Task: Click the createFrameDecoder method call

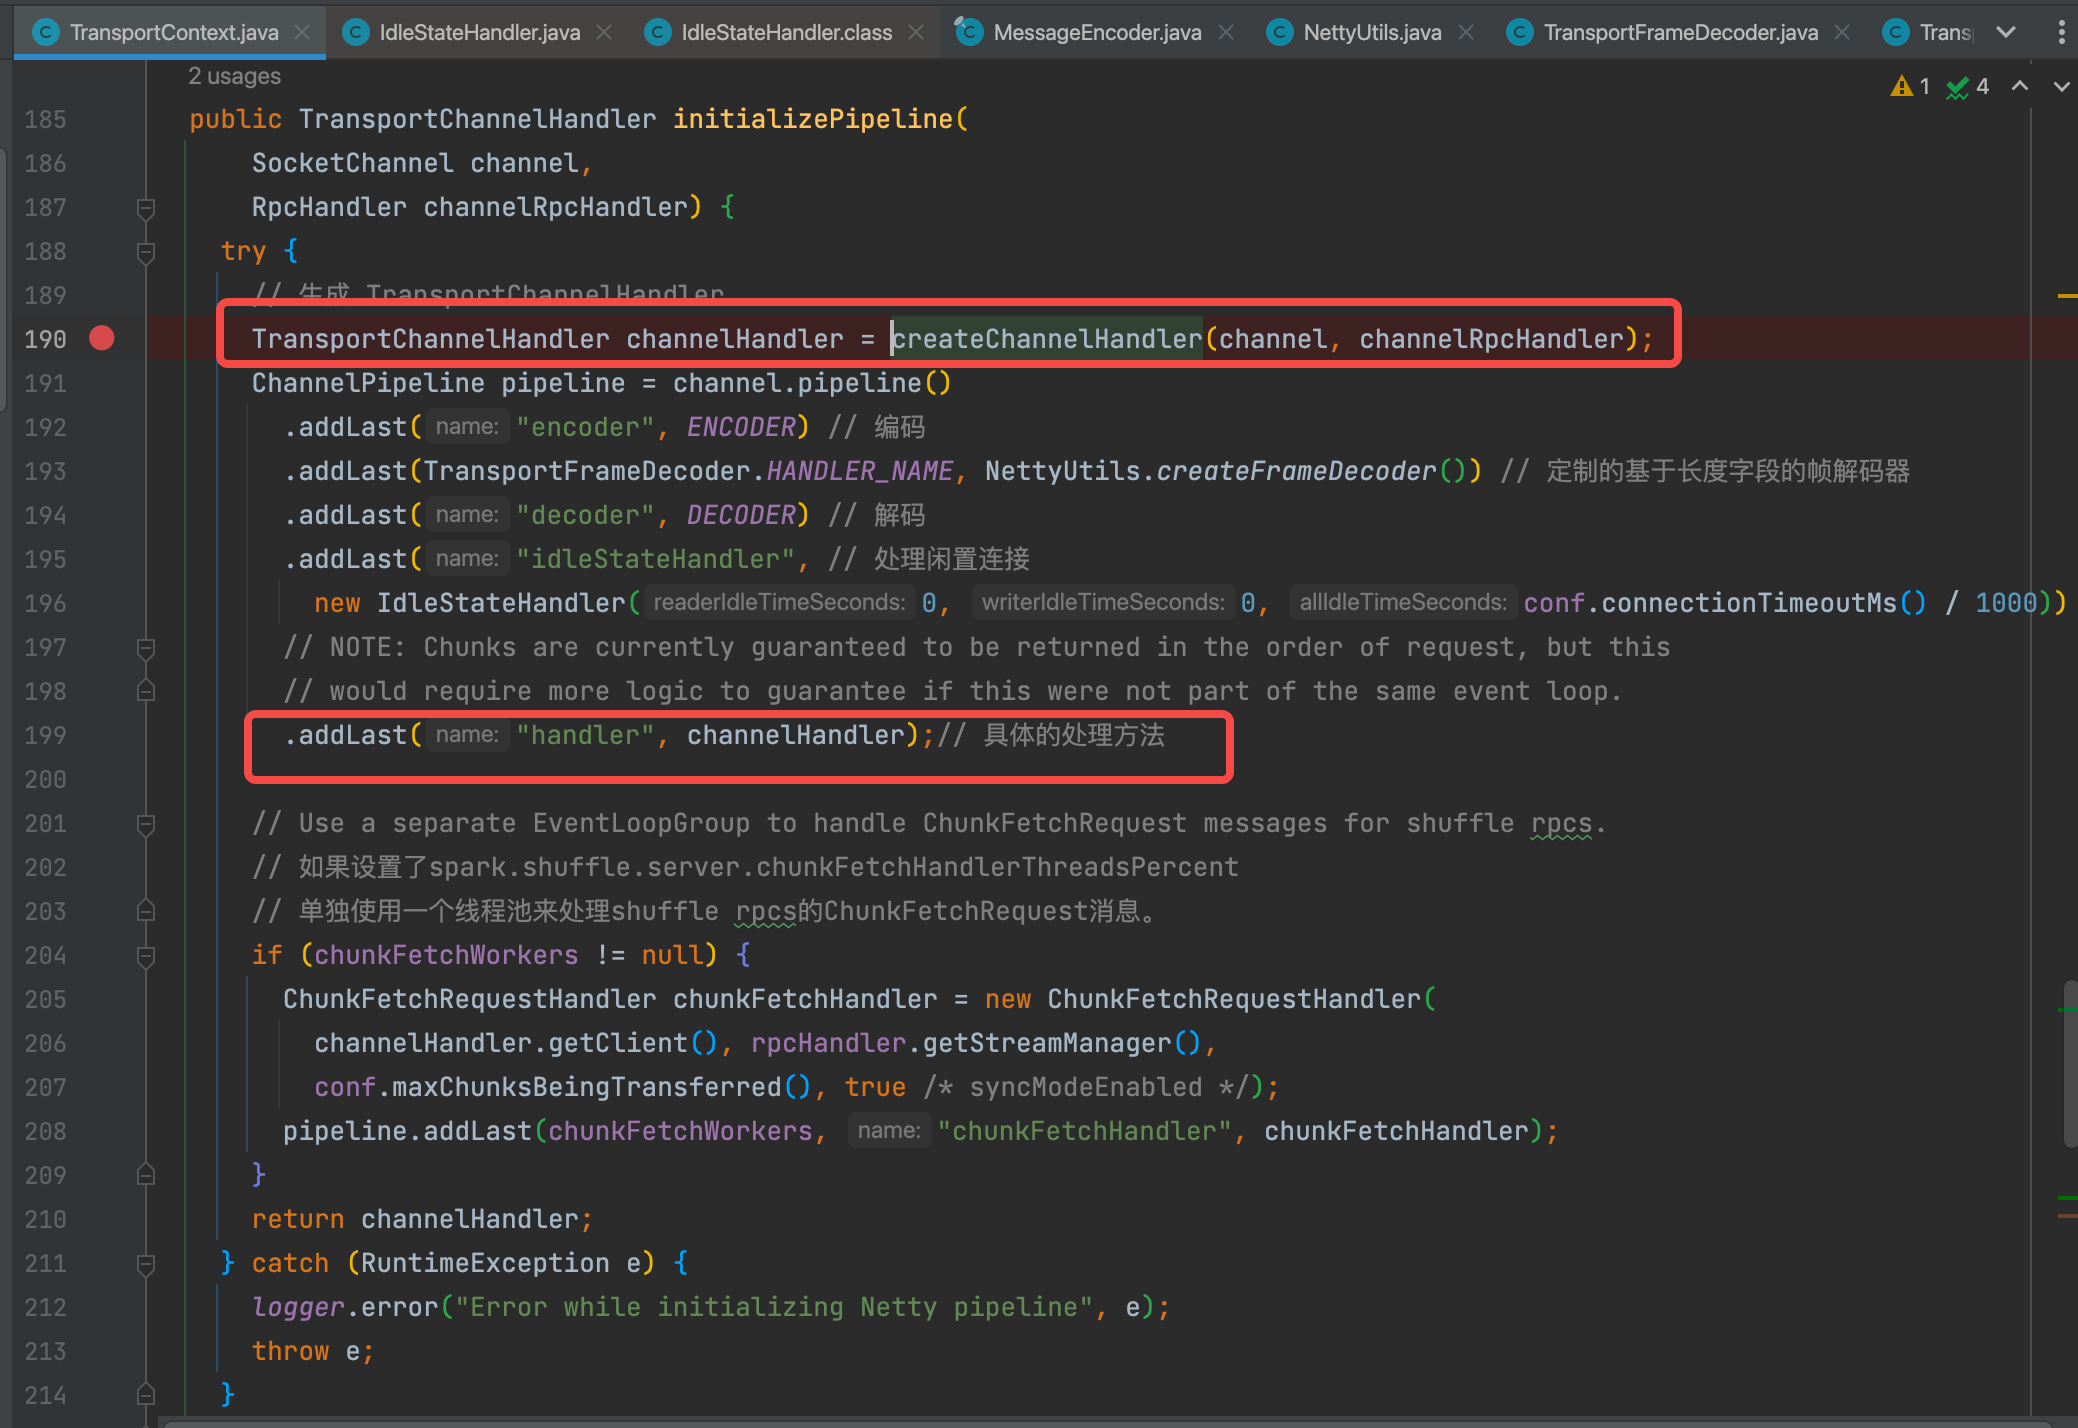Action: 1296,471
